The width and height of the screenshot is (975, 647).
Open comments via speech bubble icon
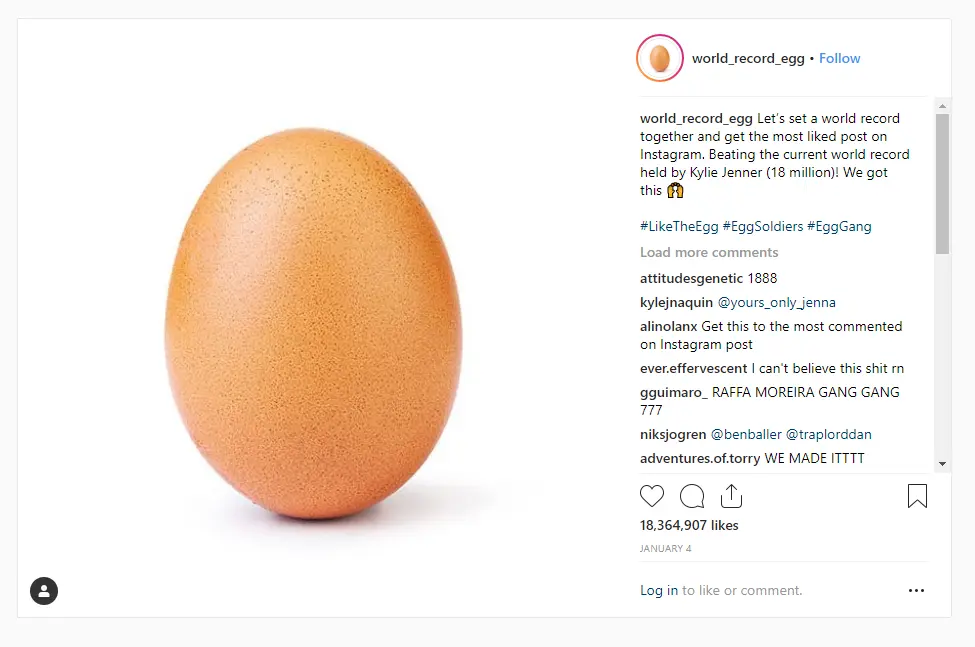tap(692, 496)
